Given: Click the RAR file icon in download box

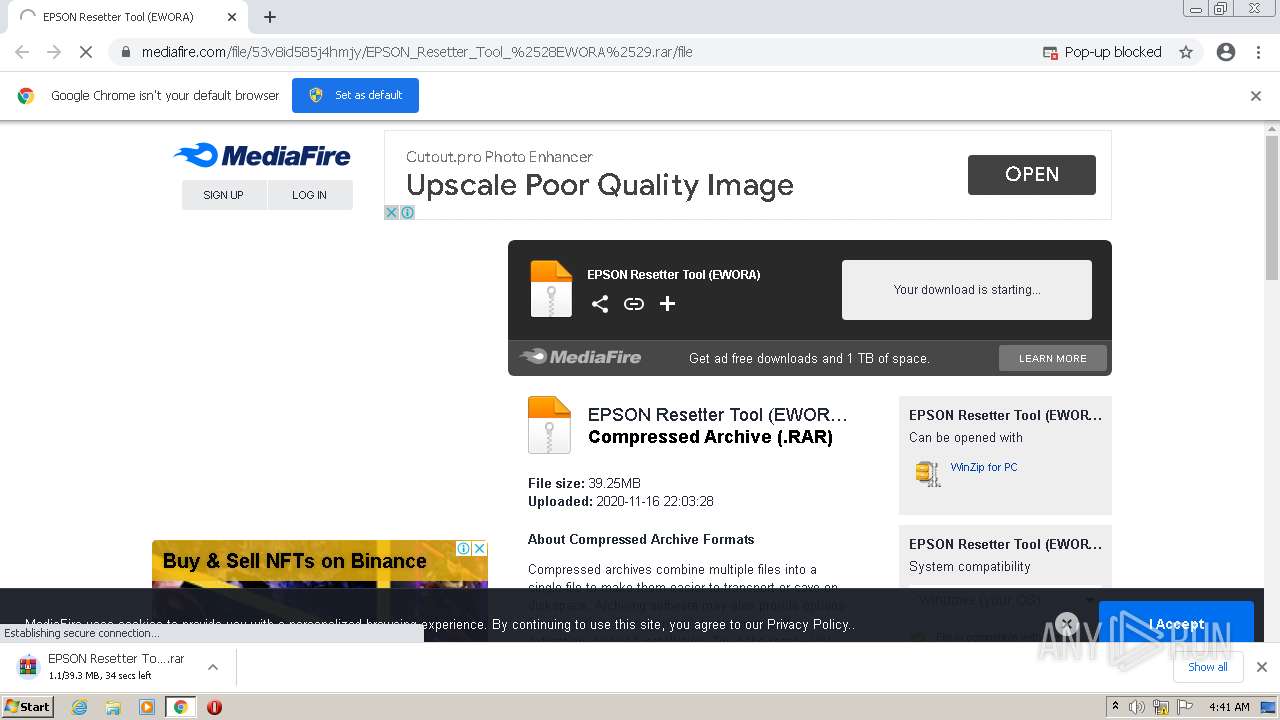Looking at the screenshot, I should coord(551,288).
